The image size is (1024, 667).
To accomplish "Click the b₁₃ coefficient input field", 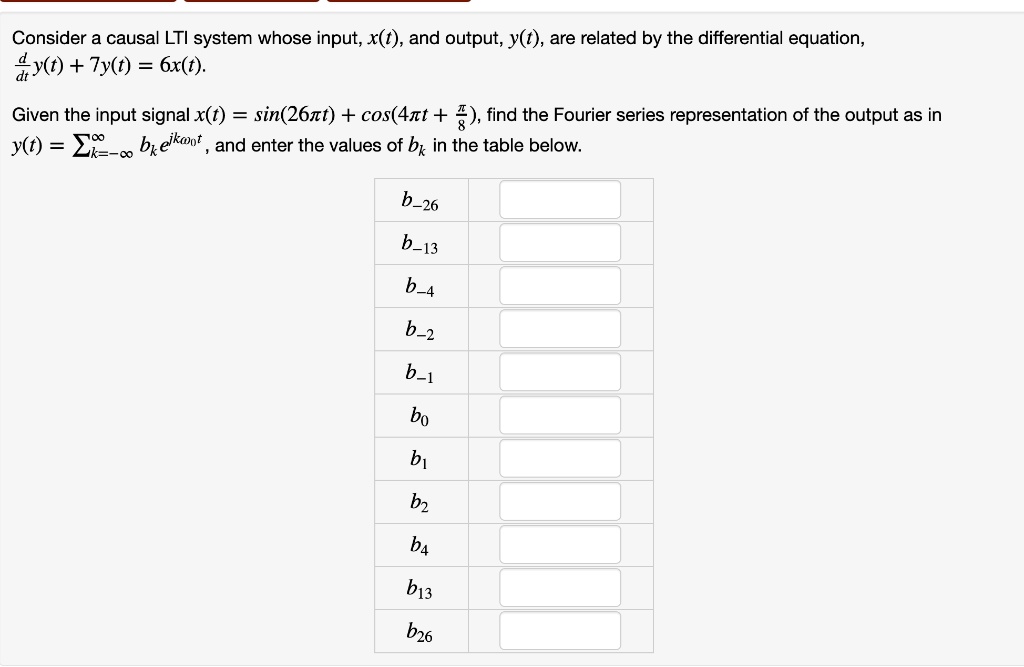I will (x=560, y=587).
